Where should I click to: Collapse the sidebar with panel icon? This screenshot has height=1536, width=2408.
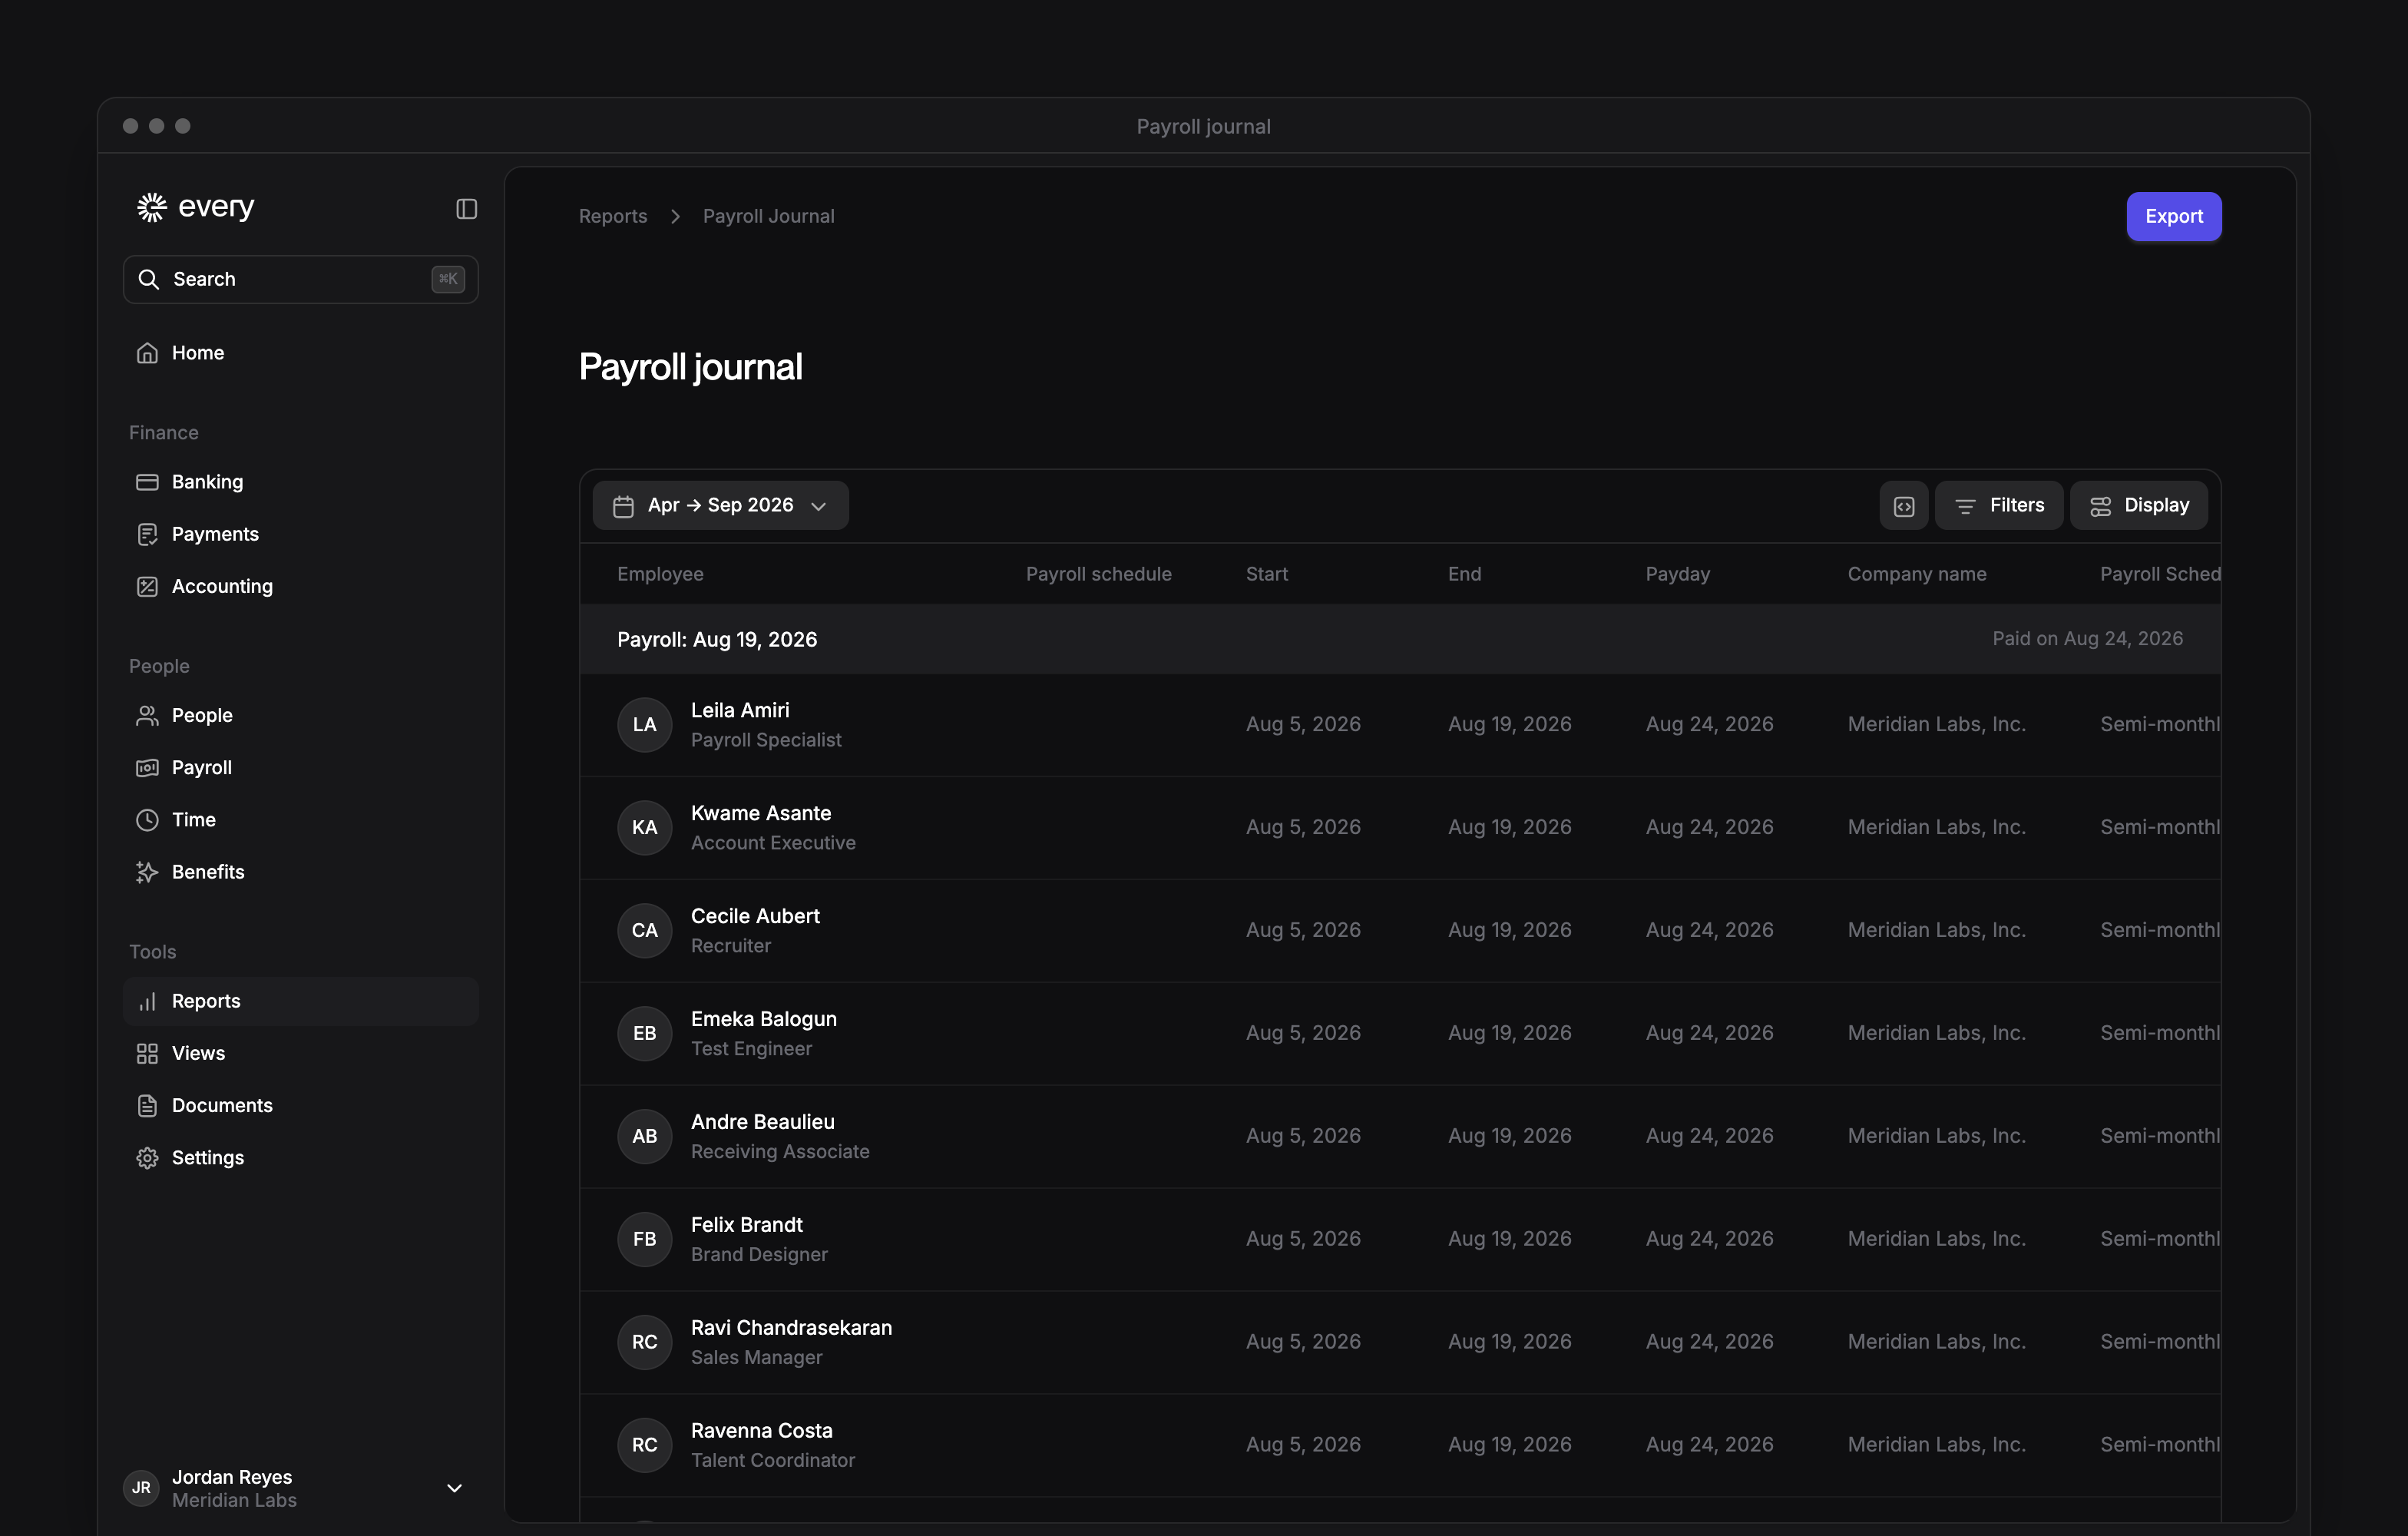[x=466, y=208]
